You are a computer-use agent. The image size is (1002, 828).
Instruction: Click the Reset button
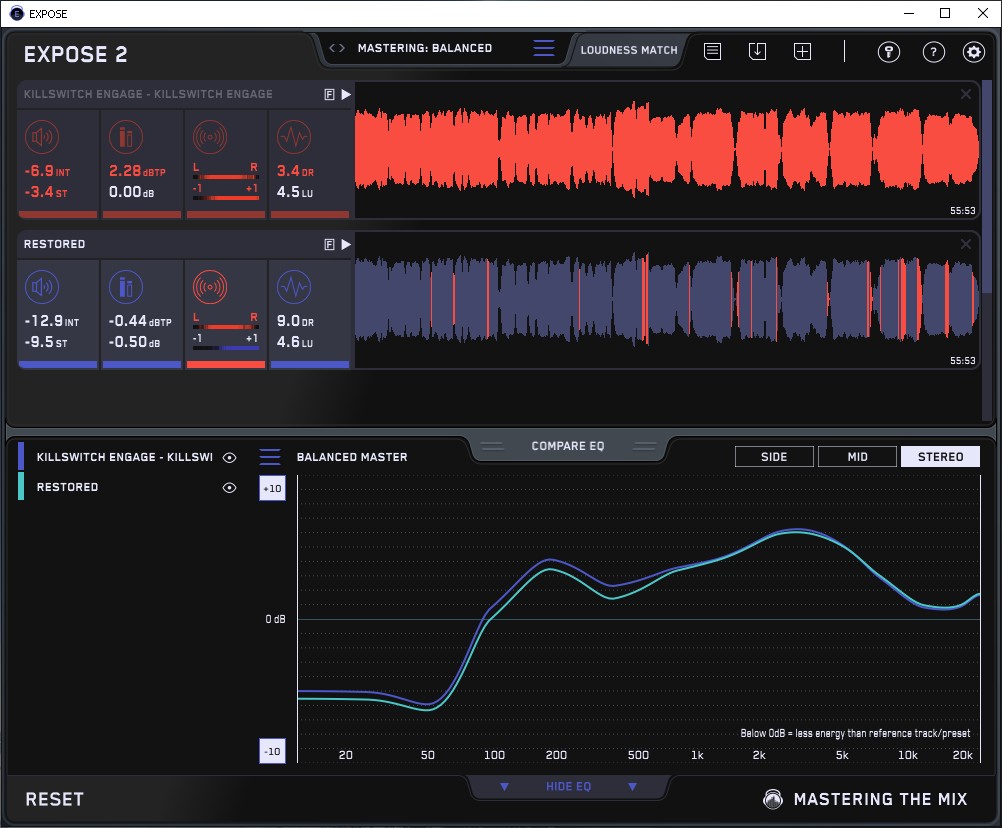point(54,799)
